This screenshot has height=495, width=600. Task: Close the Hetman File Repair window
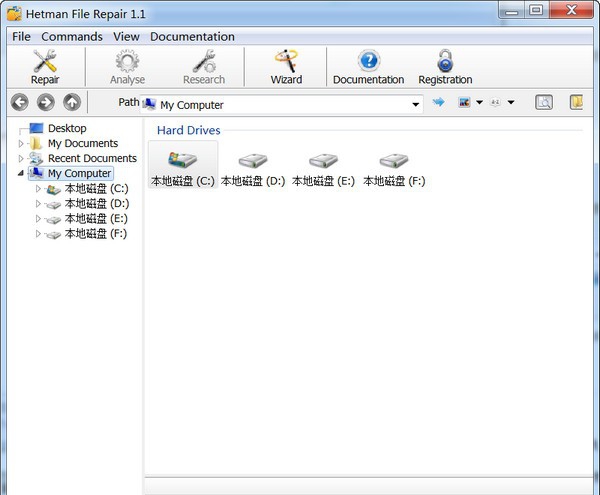571,10
